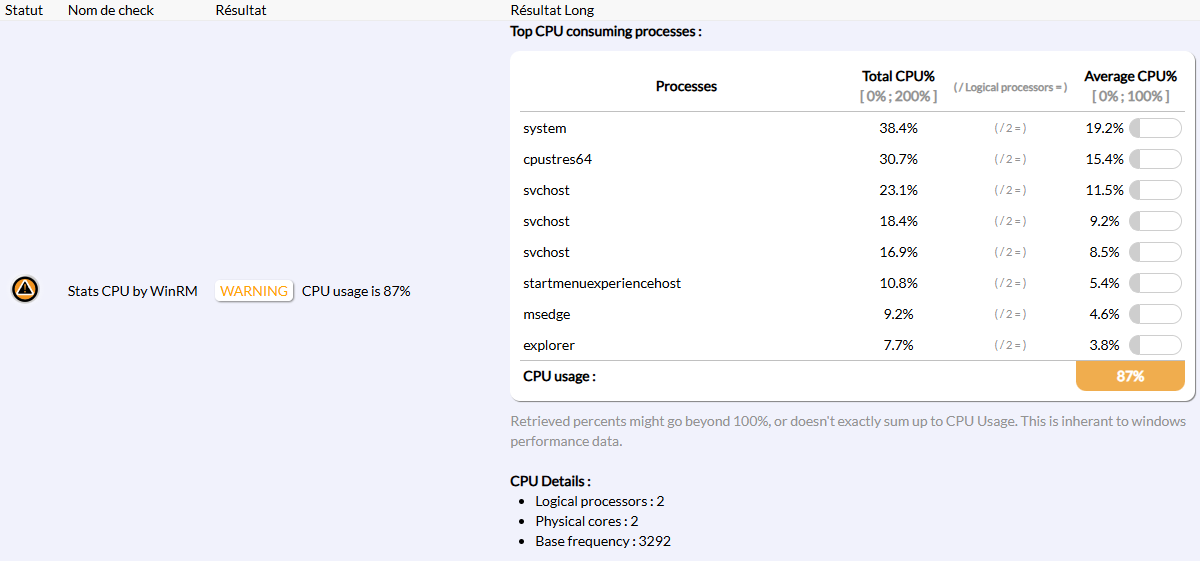Click the orange 87% CPU usage box
This screenshot has width=1200, height=561.
1130,376
